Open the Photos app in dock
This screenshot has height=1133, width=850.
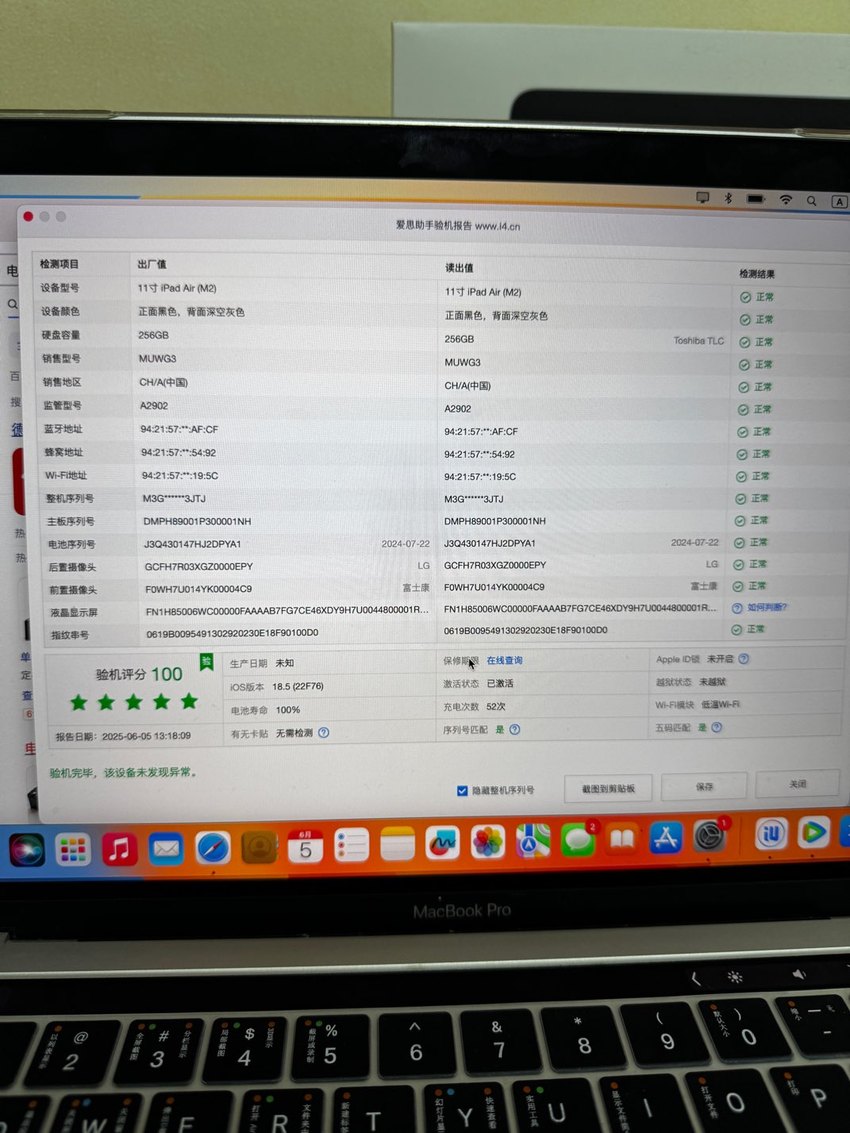[488, 843]
